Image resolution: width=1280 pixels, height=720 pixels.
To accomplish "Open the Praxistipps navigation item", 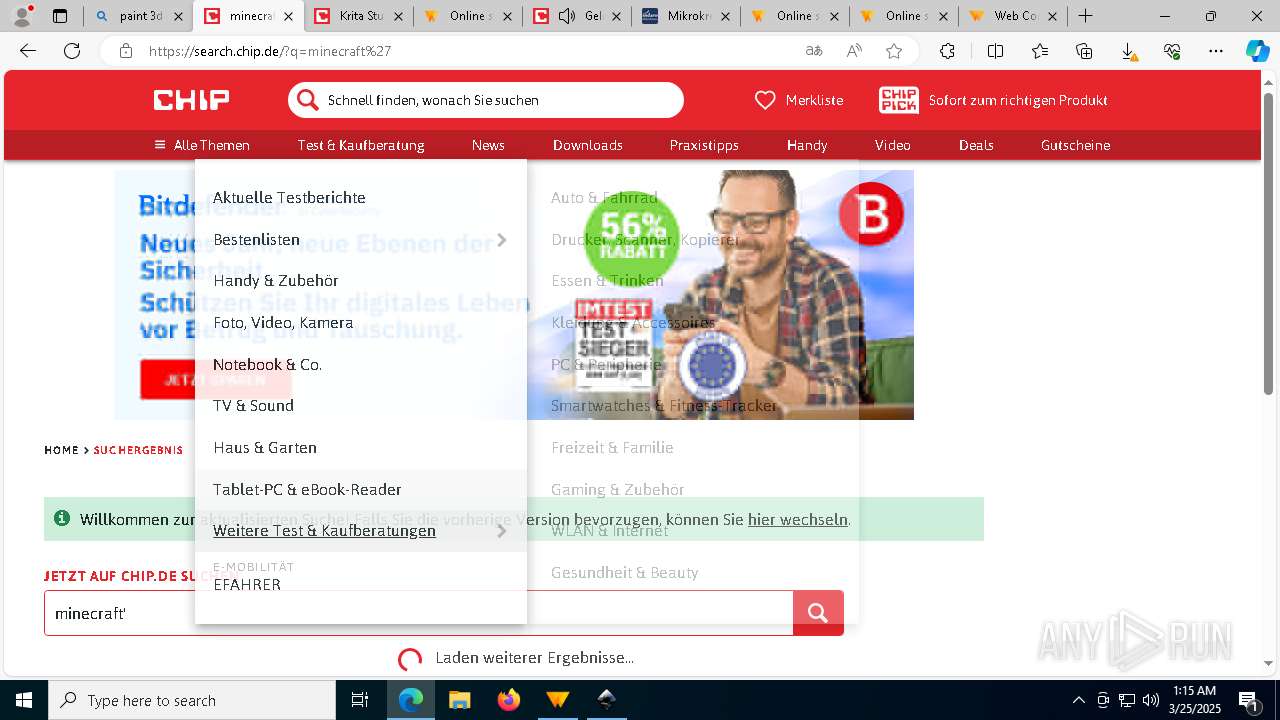I will tap(704, 145).
